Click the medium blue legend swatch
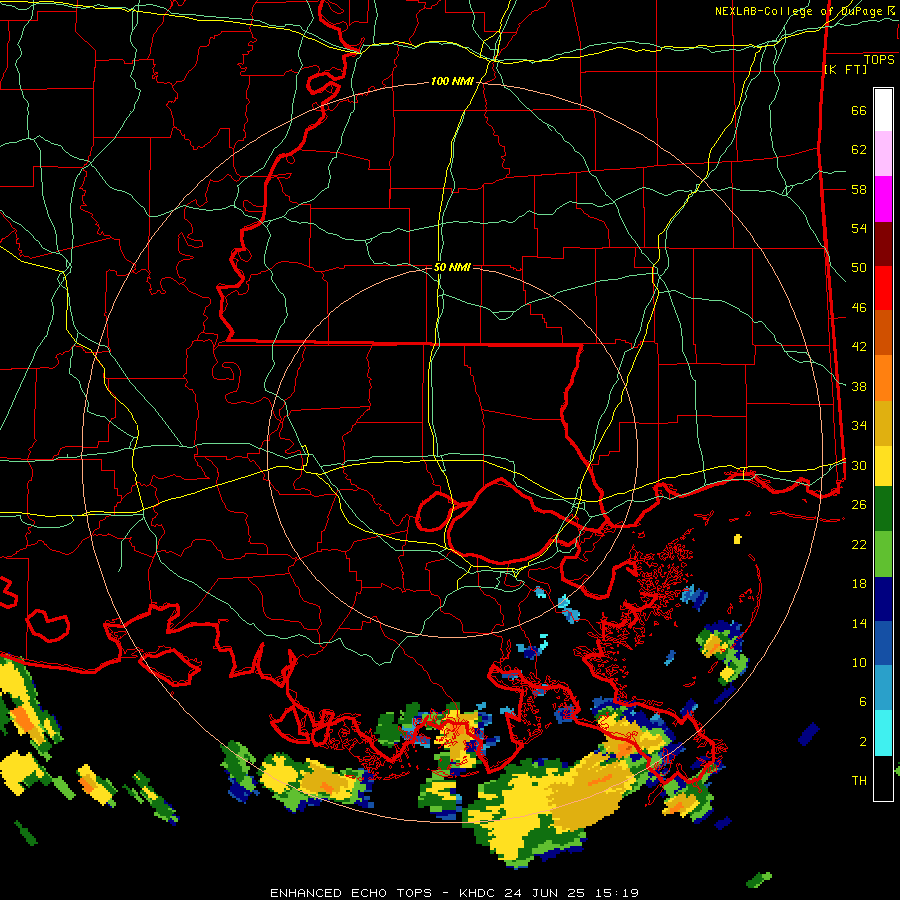Viewport: 900px width, 900px height. [x=883, y=643]
